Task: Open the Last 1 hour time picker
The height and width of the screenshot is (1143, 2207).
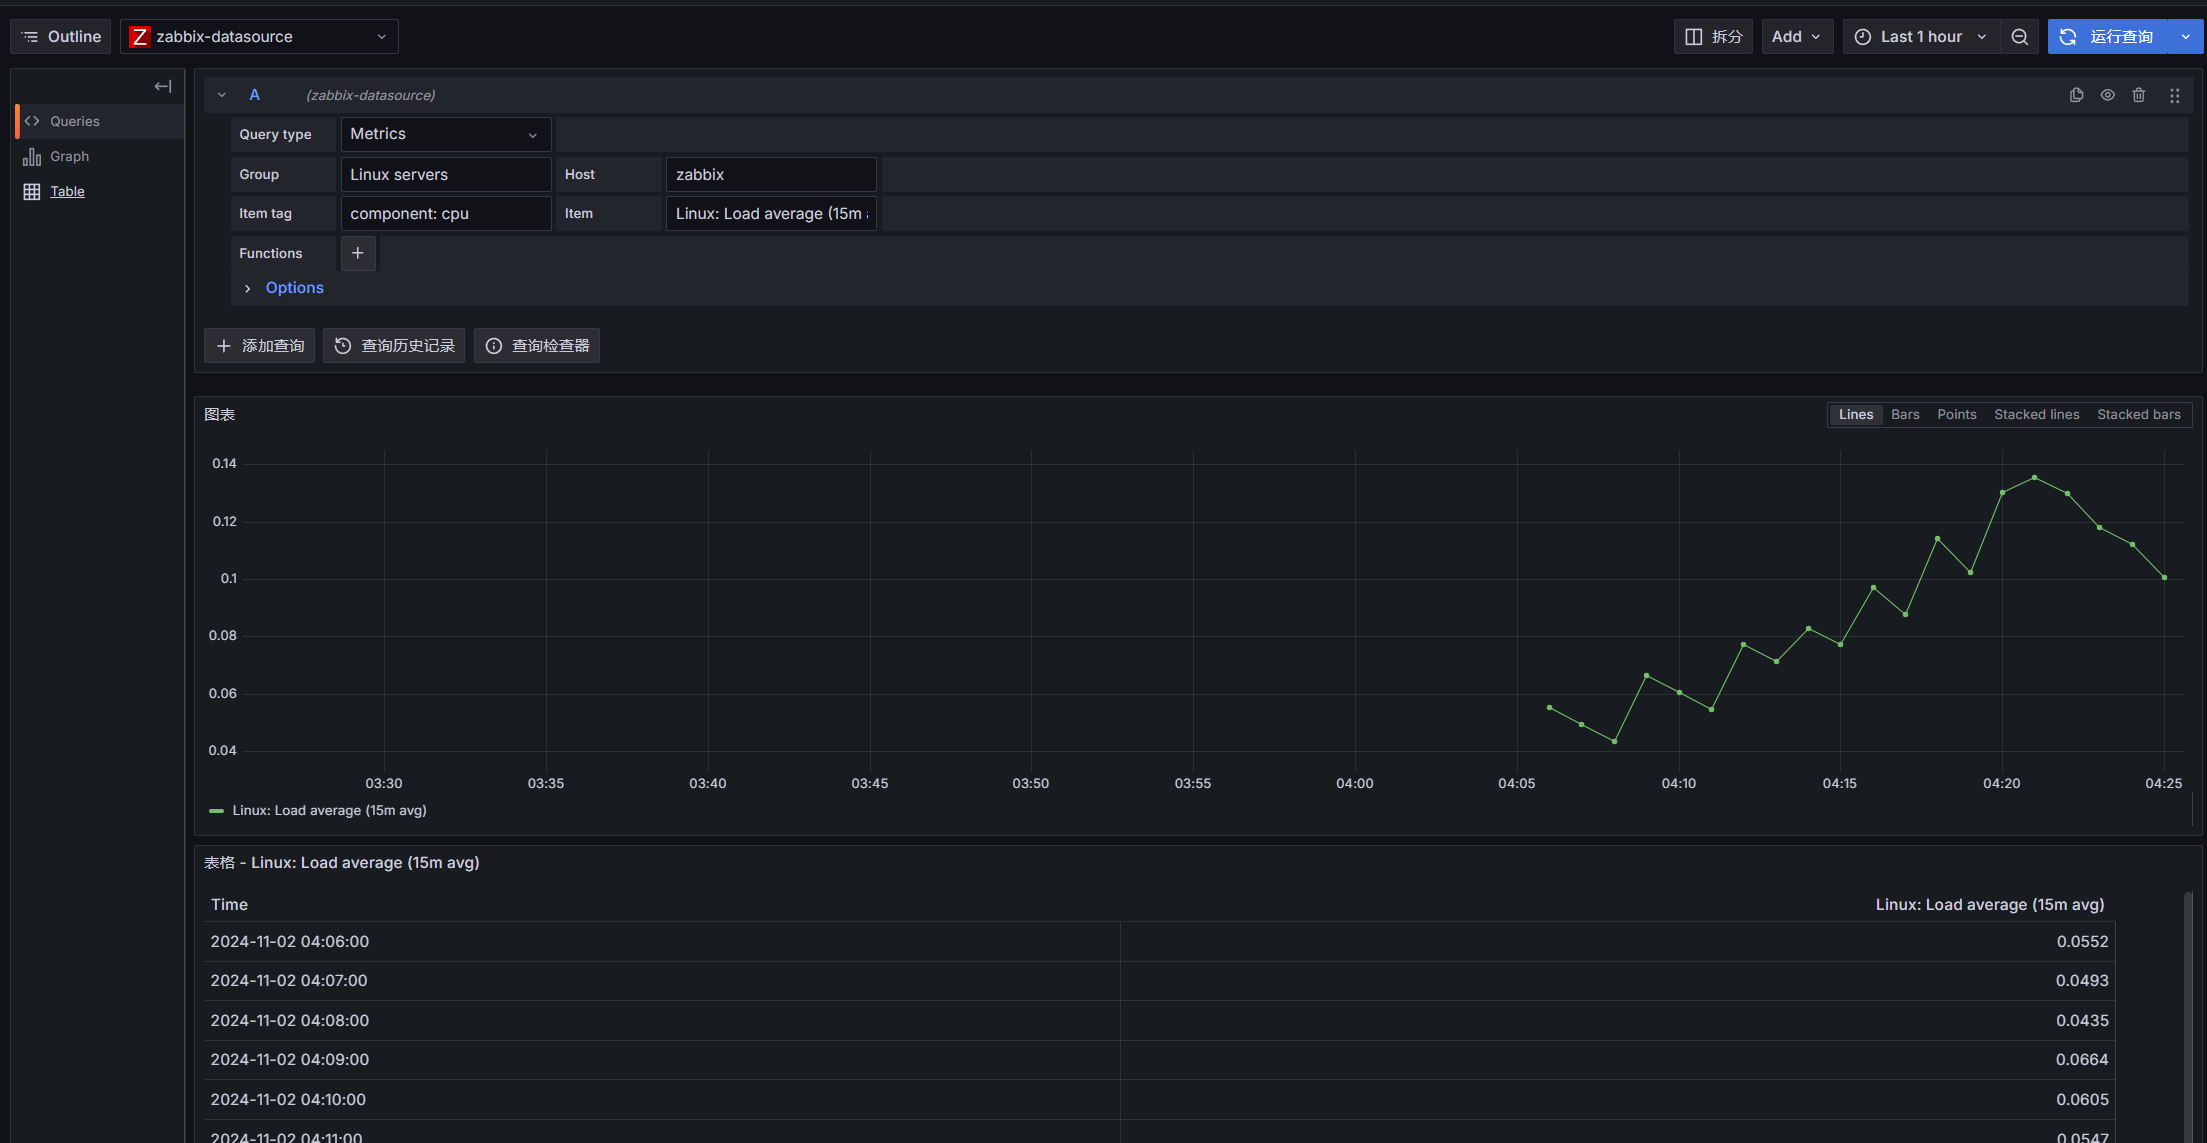Action: click(1921, 37)
